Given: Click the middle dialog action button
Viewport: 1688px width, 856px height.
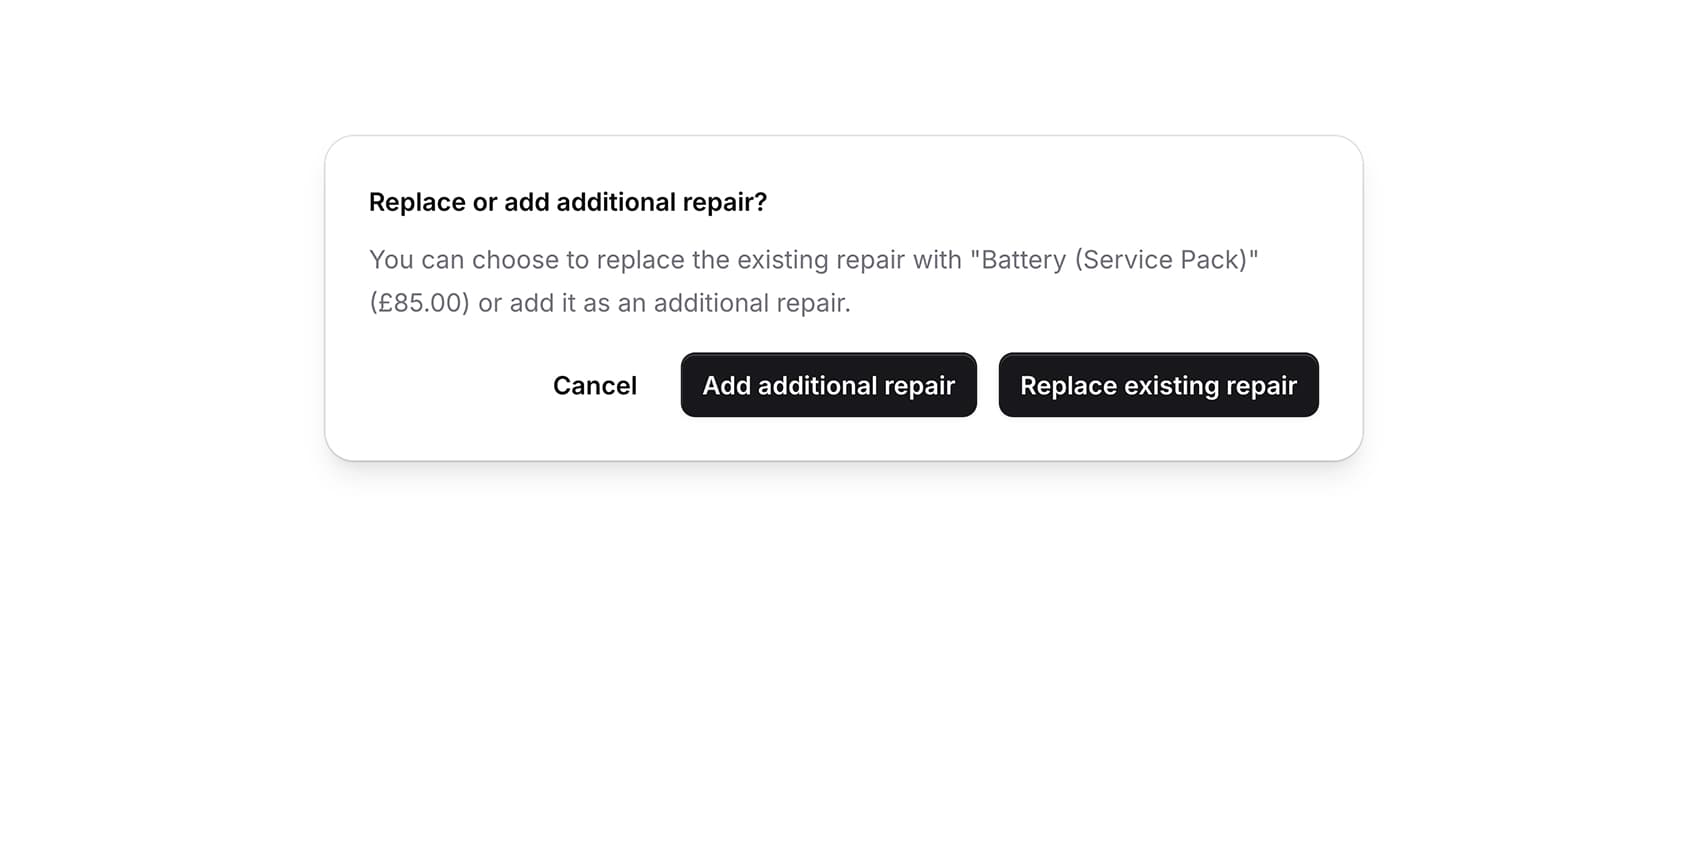Looking at the screenshot, I should coord(828,386).
